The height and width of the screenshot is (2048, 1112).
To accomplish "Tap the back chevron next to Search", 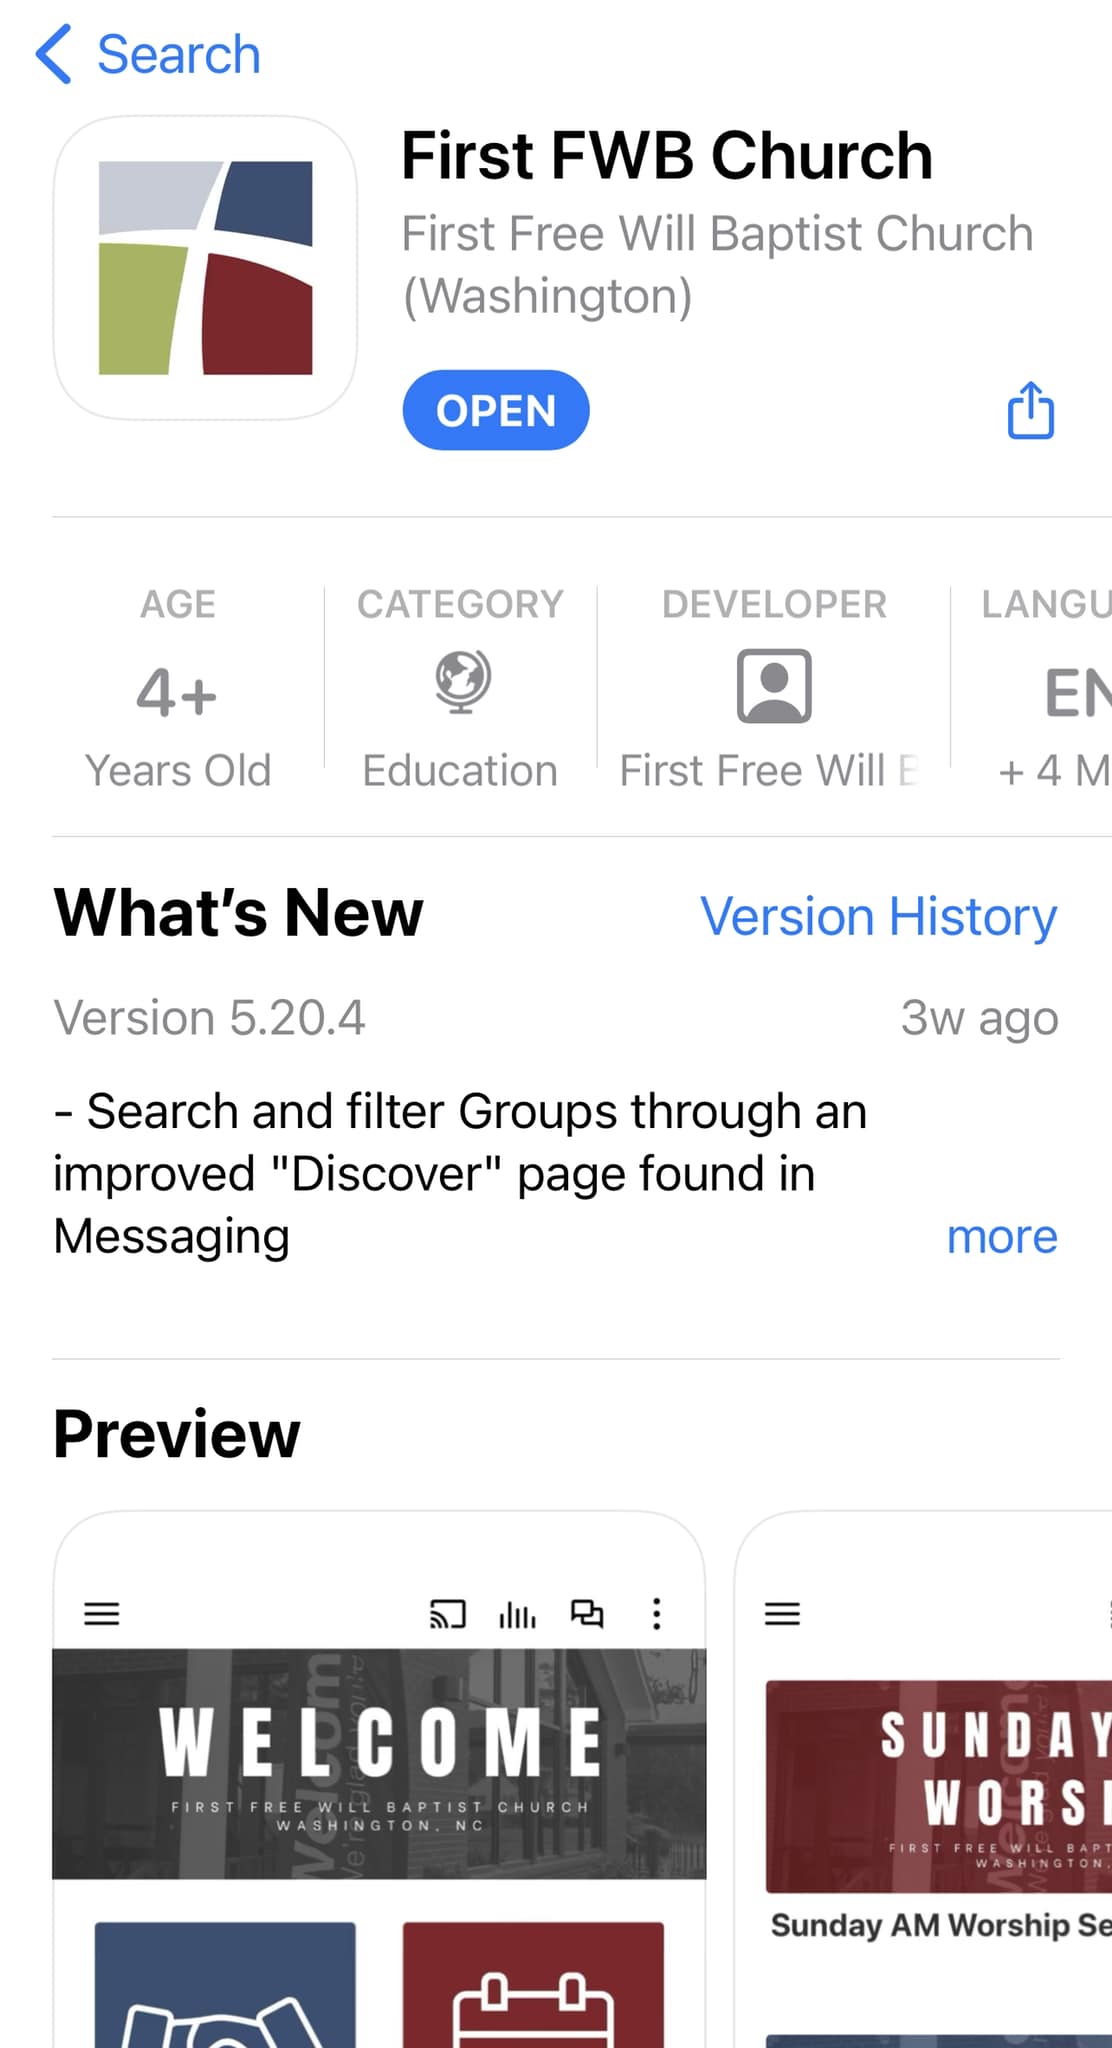I will tap(54, 54).
